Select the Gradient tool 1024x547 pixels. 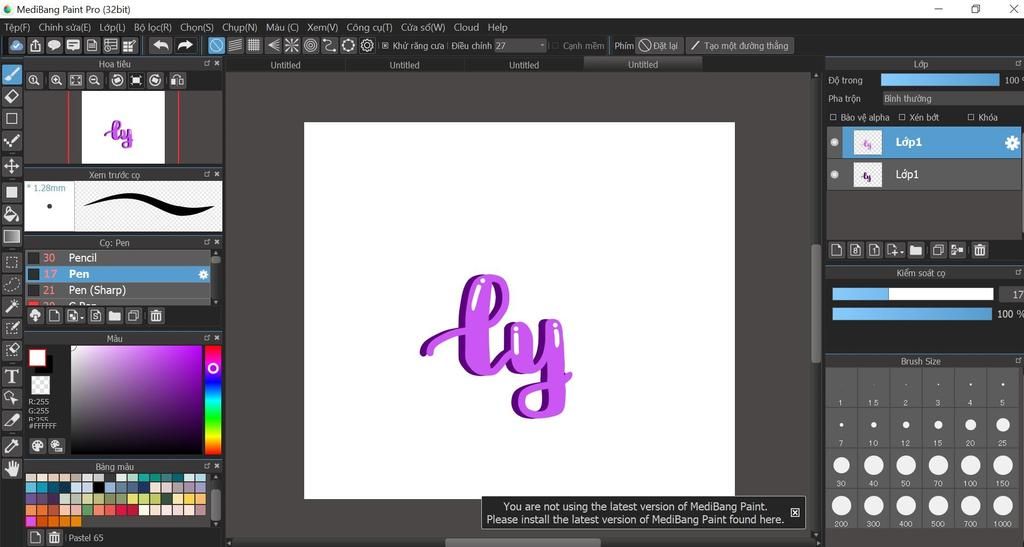tap(12, 236)
